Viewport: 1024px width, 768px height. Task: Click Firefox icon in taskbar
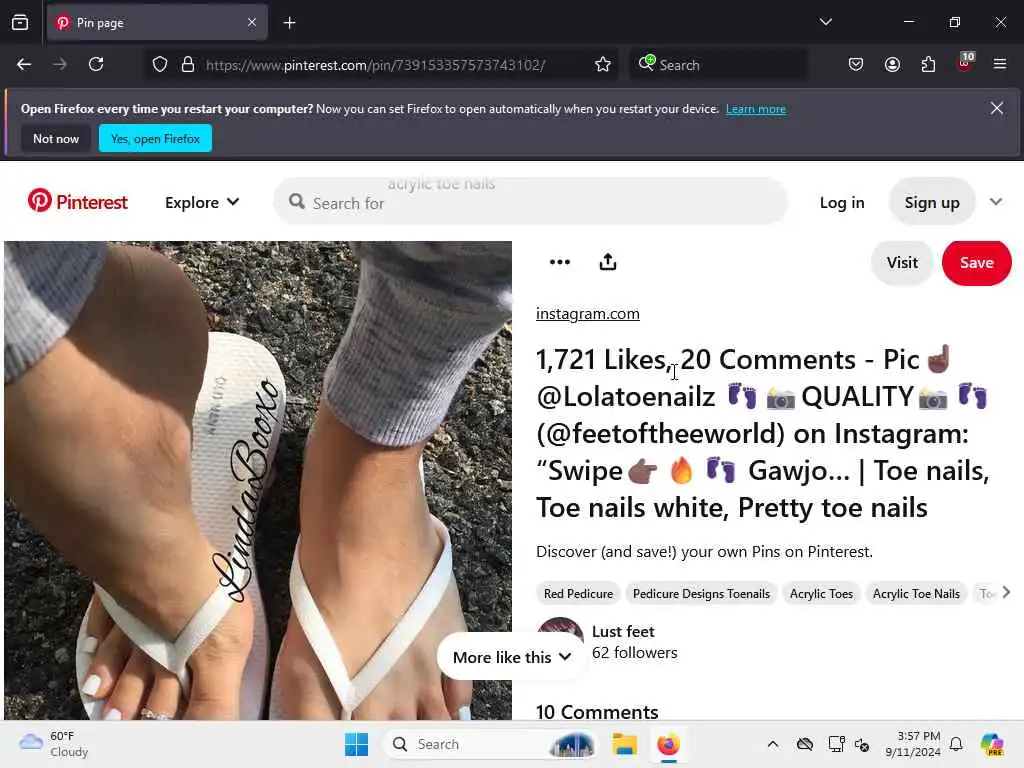(x=668, y=744)
